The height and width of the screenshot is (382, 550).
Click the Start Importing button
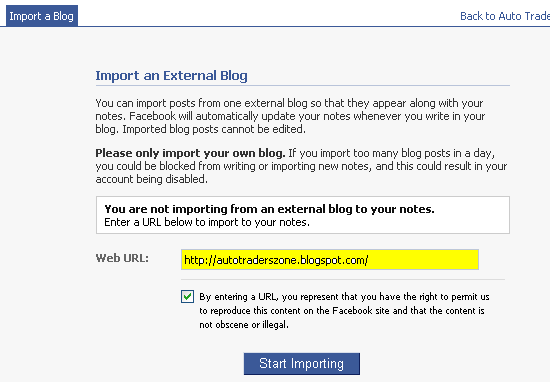(302, 364)
